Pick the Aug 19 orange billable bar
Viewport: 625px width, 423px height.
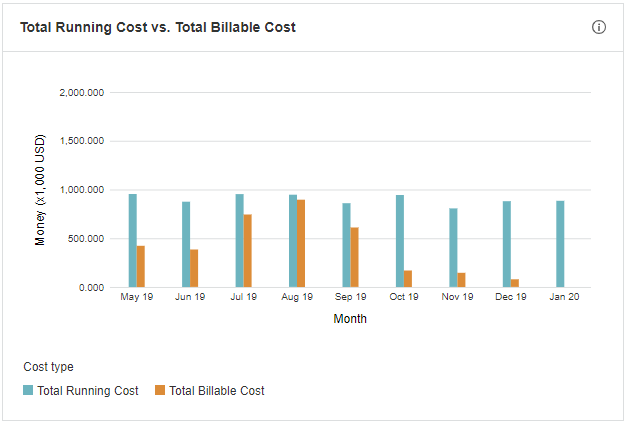[301, 243]
